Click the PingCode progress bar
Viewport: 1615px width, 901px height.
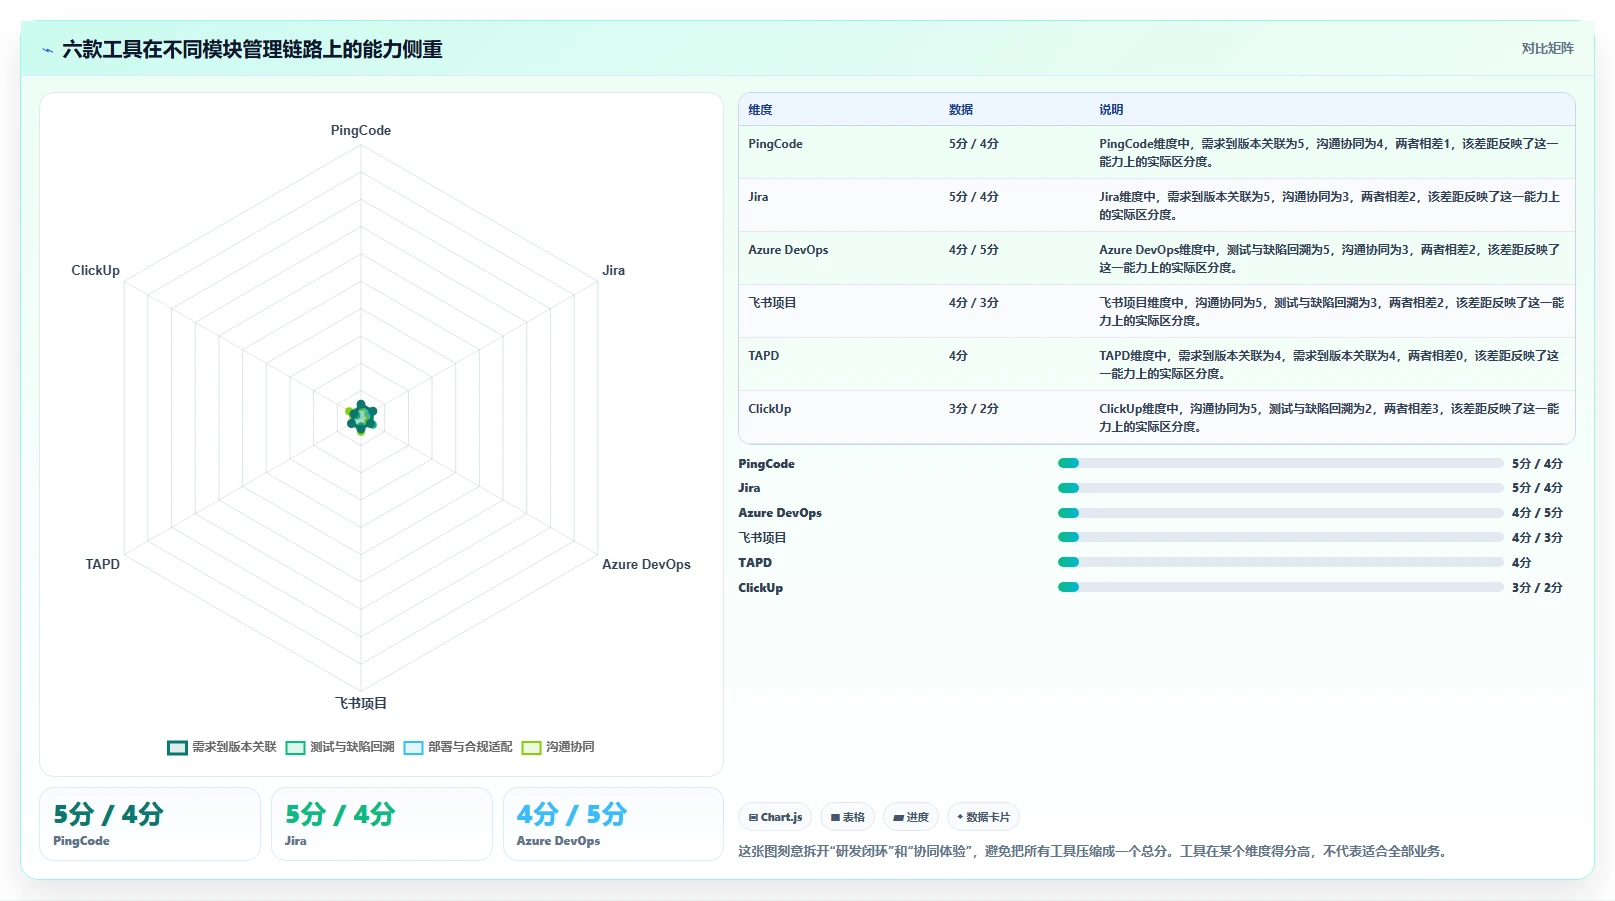pos(1281,463)
